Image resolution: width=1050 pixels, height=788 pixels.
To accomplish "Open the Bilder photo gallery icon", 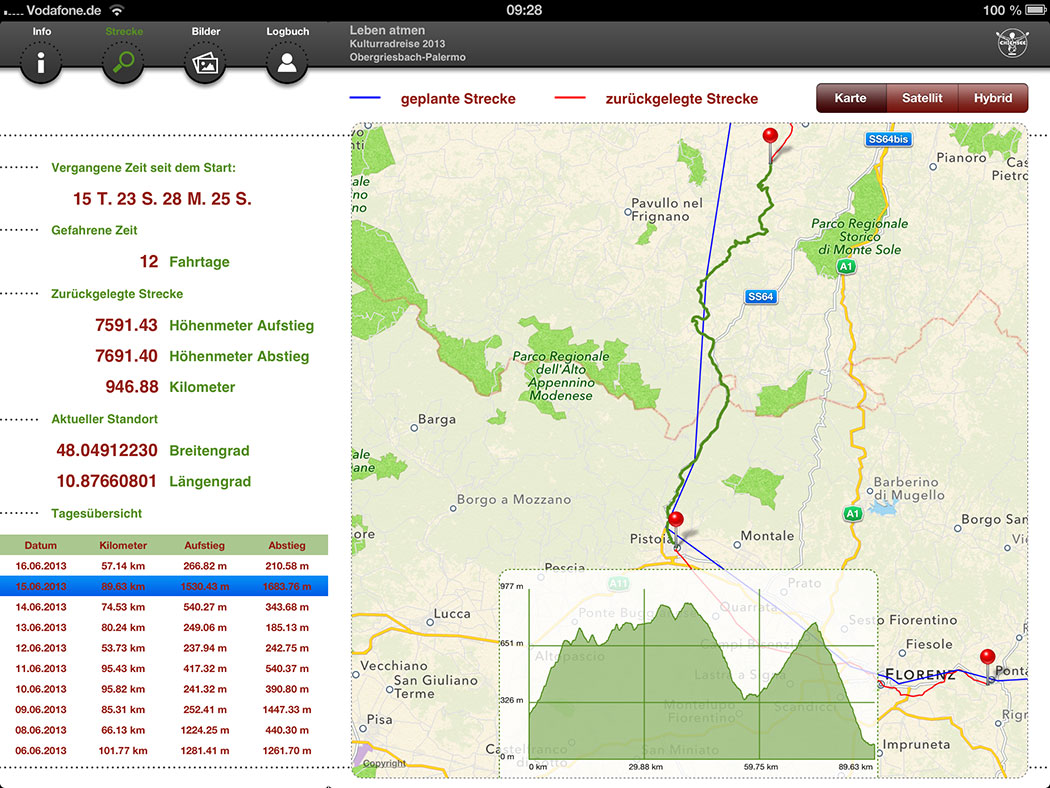I will [205, 63].
